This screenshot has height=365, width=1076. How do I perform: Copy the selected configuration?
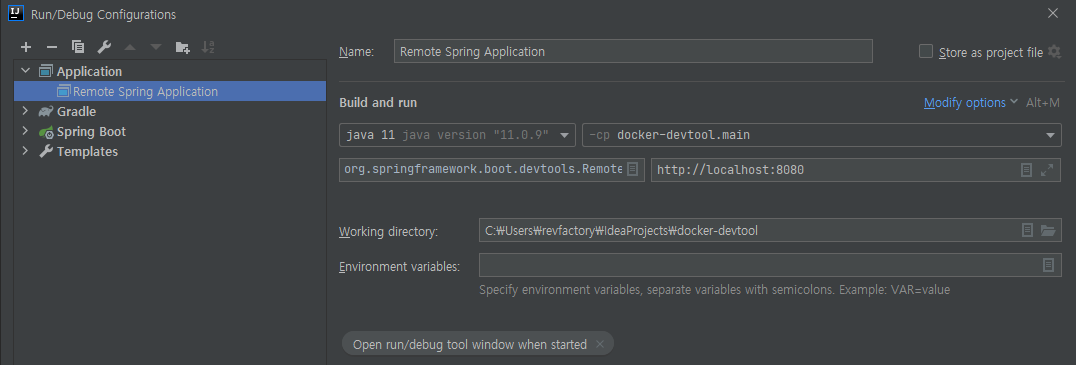(x=78, y=47)
